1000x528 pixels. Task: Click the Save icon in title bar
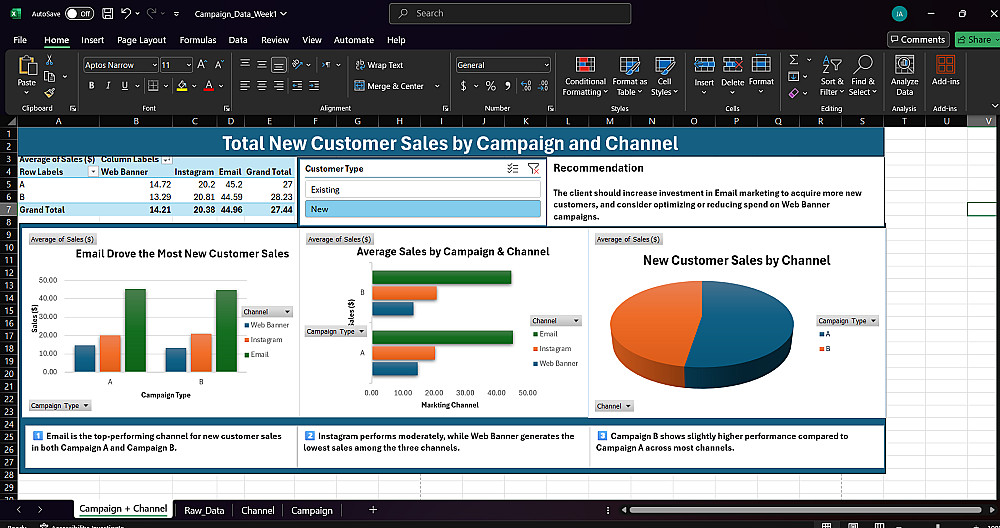tap(105, 14)
